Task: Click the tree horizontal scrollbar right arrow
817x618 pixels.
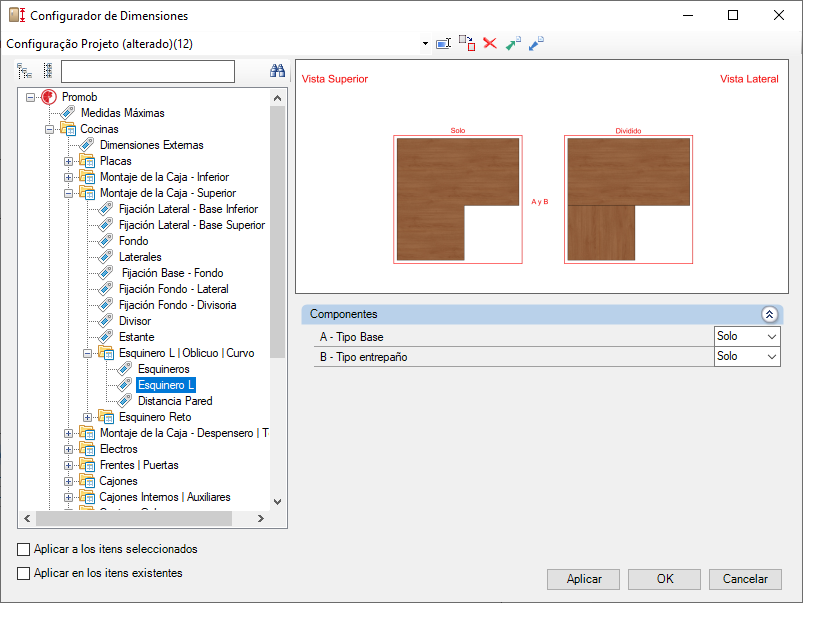Action: point(261,518)
